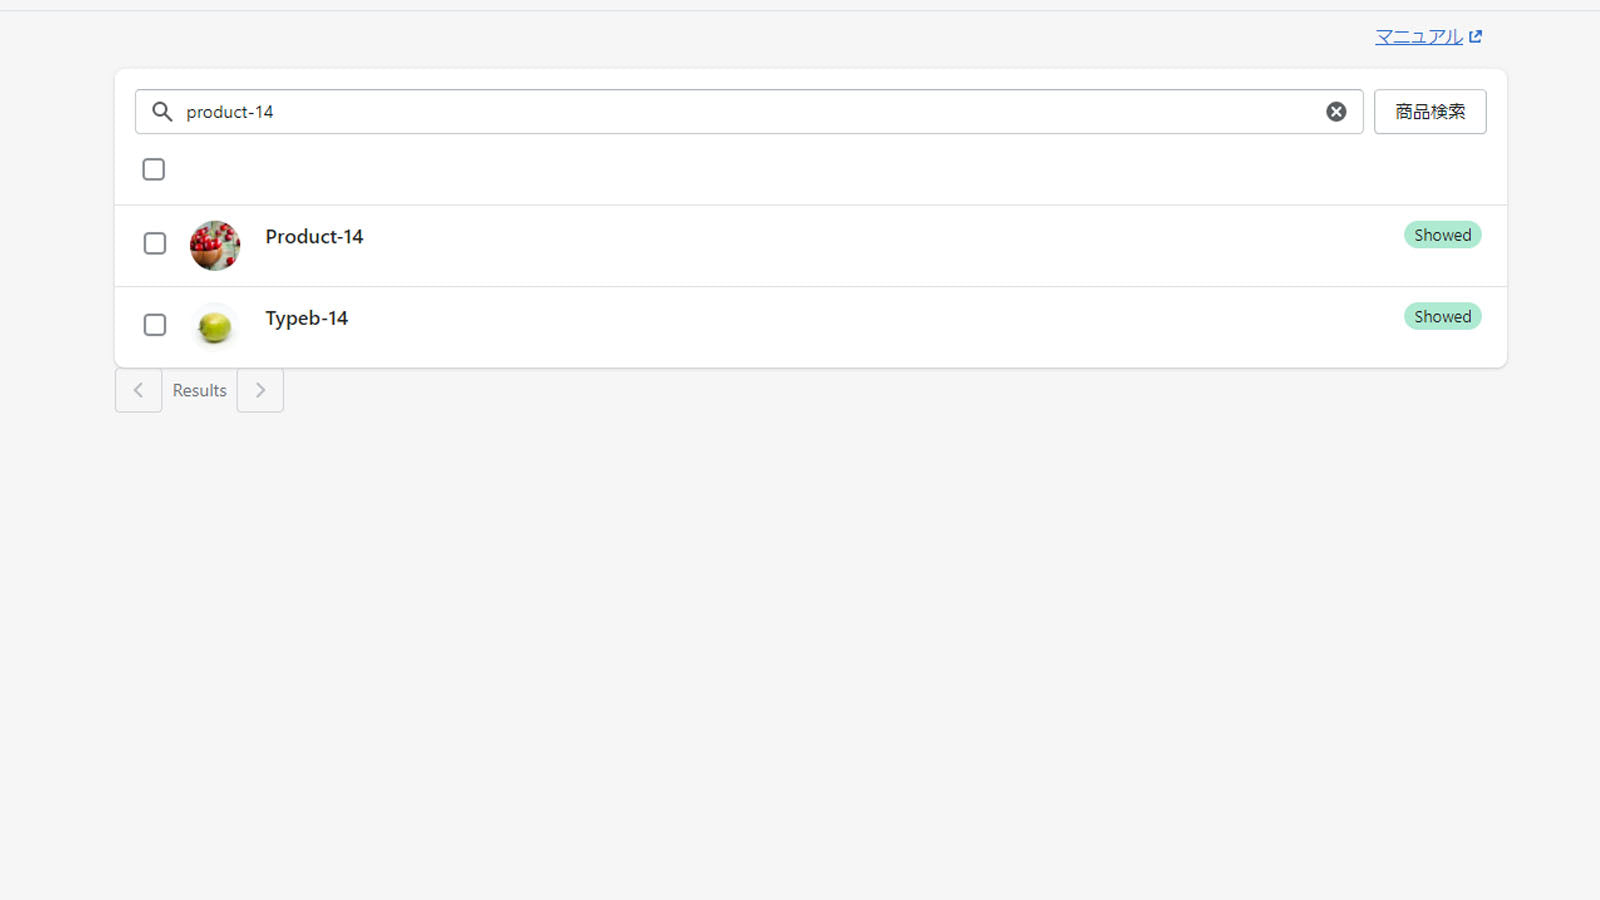Open the マニュアル link
This screenshot has width=1600, height=900.
(x=1418, y=37)
